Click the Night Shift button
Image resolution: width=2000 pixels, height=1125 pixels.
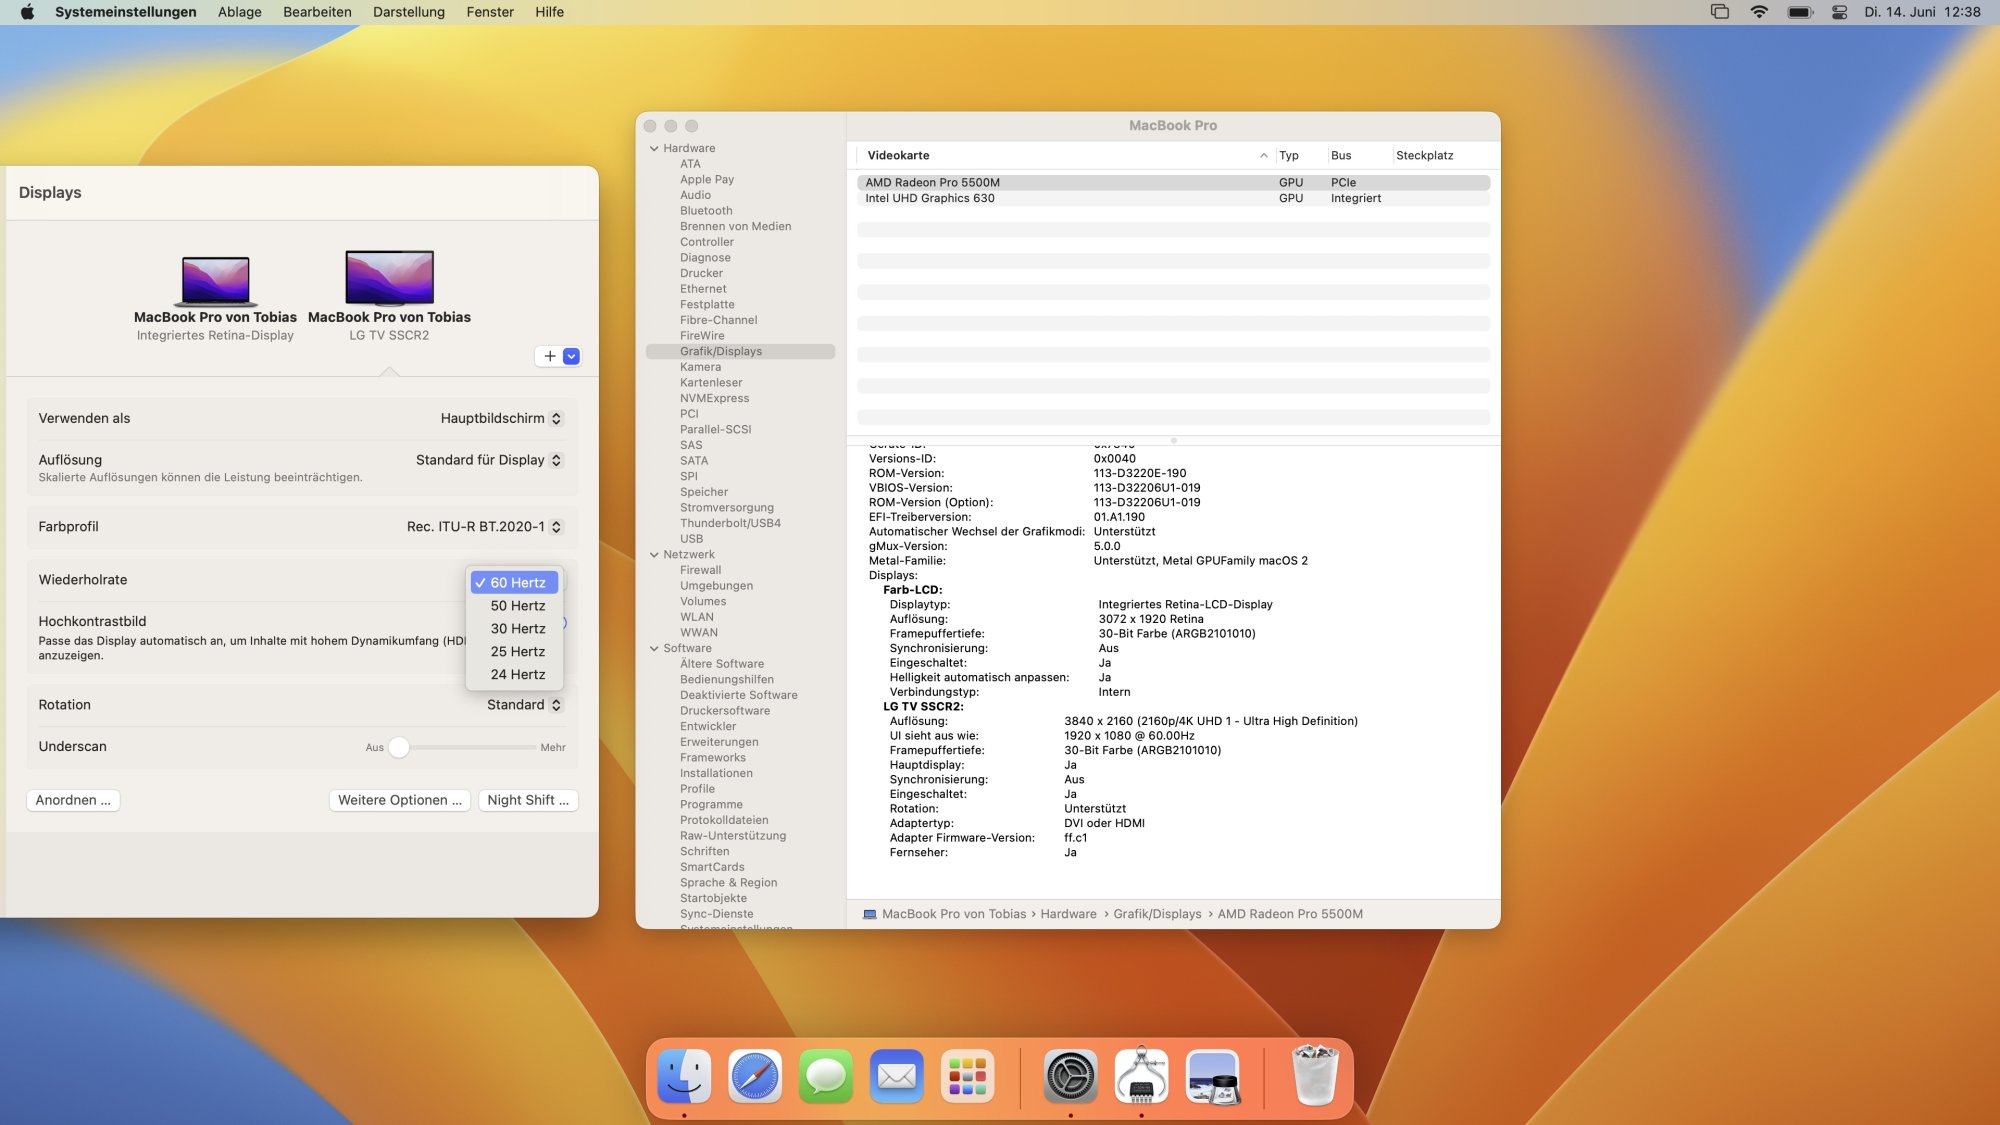tap(527, 800)
